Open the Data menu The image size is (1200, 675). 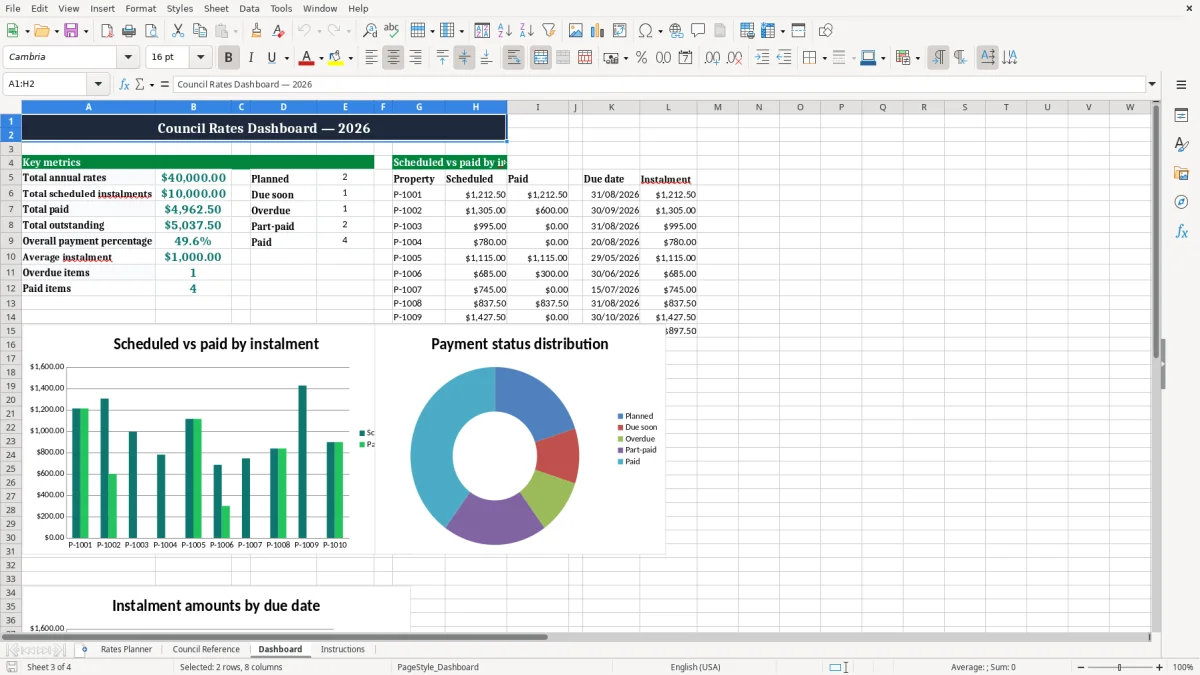(249, 8)
